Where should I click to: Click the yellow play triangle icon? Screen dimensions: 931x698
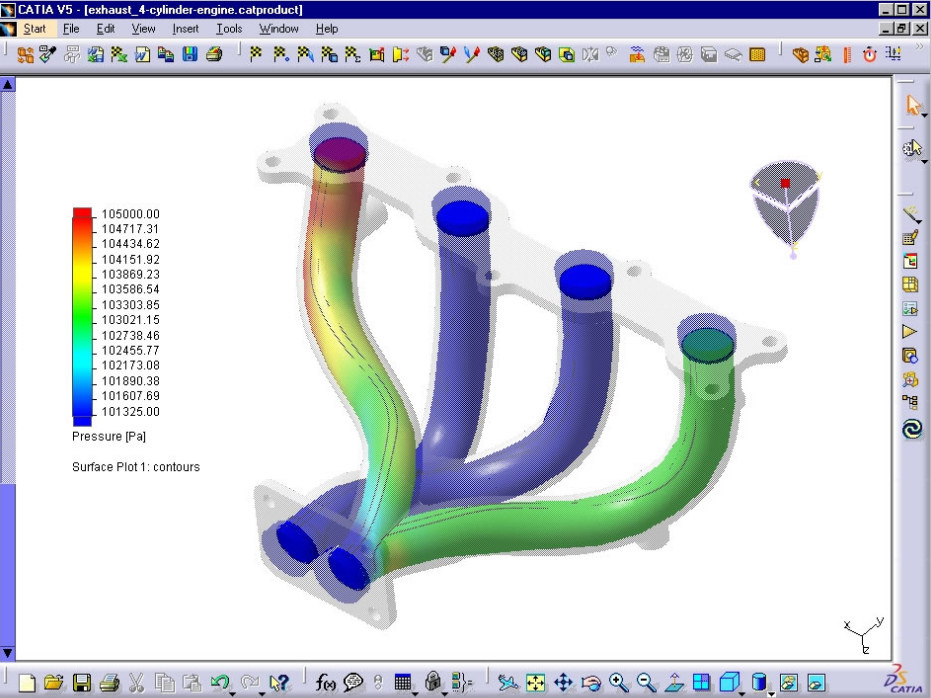click(x=910, y=332)
